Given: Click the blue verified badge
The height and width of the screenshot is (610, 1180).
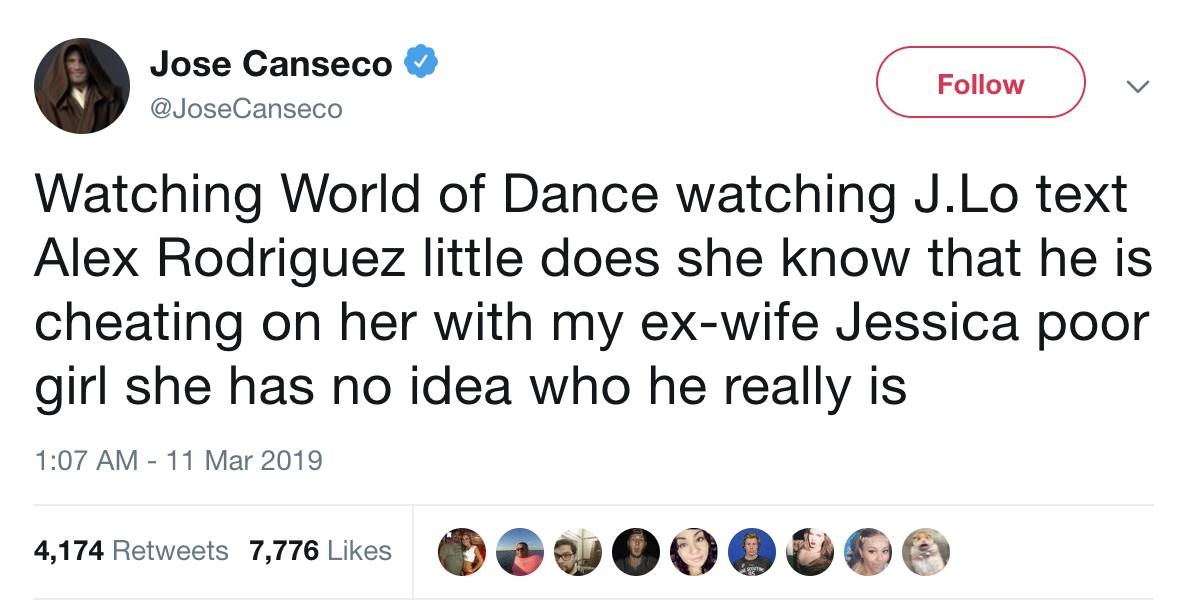Looking at the screenshot, I should click(x=419, y=64).
